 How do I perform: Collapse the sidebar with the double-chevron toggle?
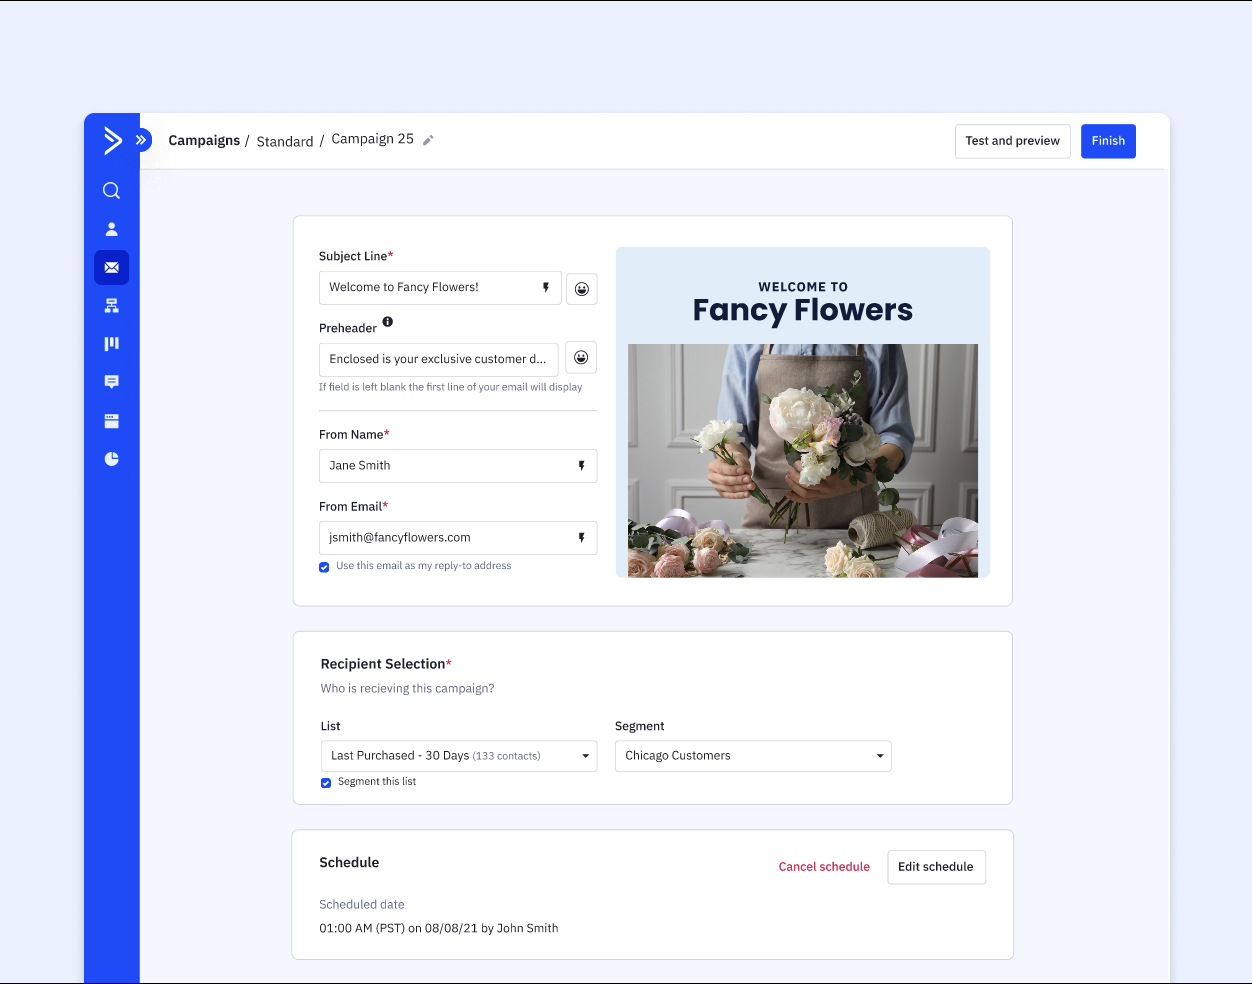pyautogui.click(x=141, y=140)
